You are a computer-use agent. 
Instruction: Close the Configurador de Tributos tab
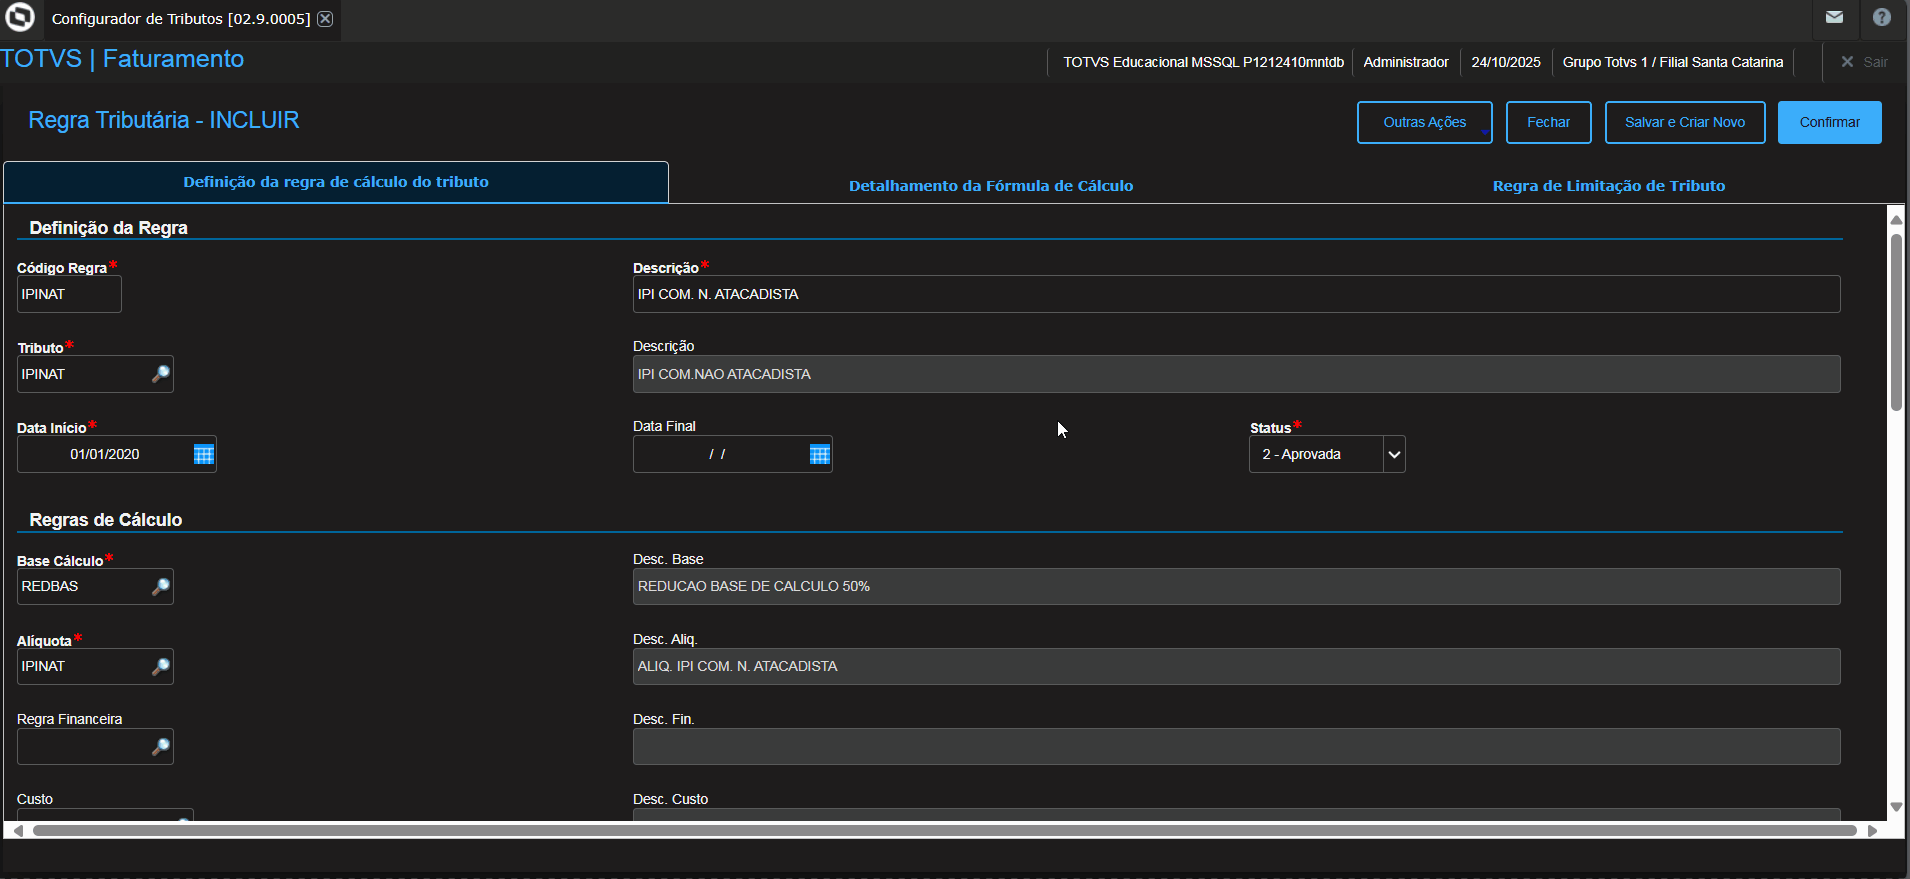tap(325, 19)
